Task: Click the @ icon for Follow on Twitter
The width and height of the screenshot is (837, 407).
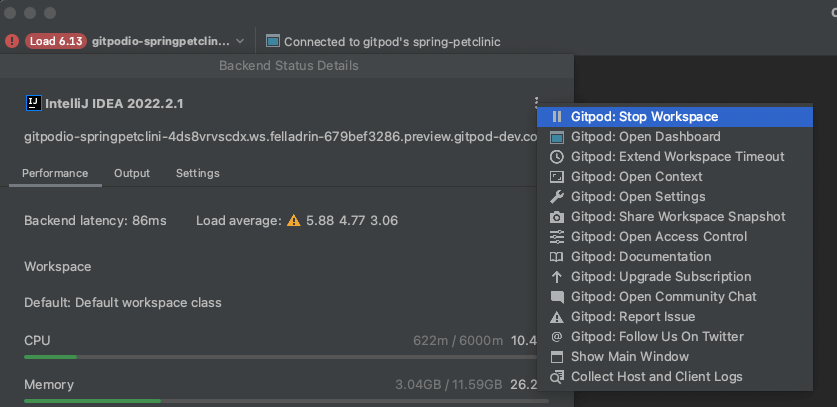Action: tap(557, 336)
